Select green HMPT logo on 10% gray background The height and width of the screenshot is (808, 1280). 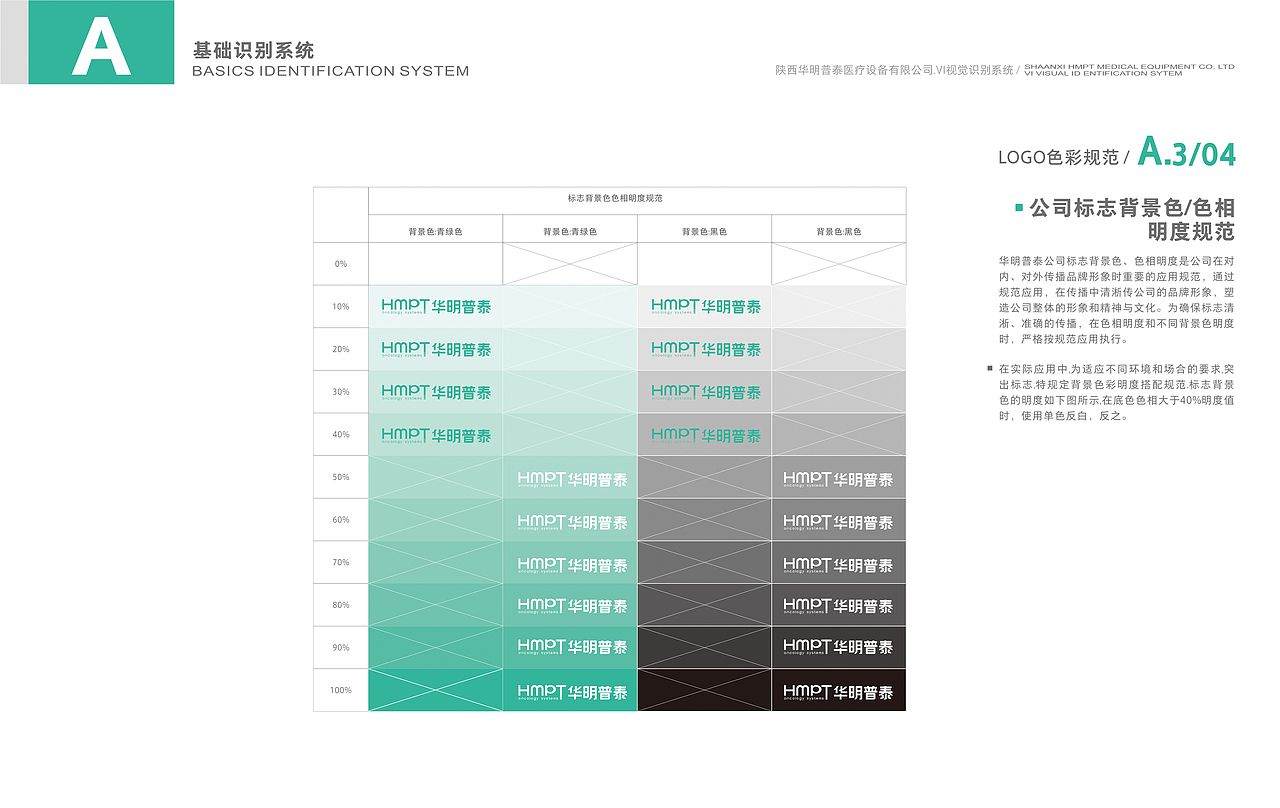click(706, 306)
